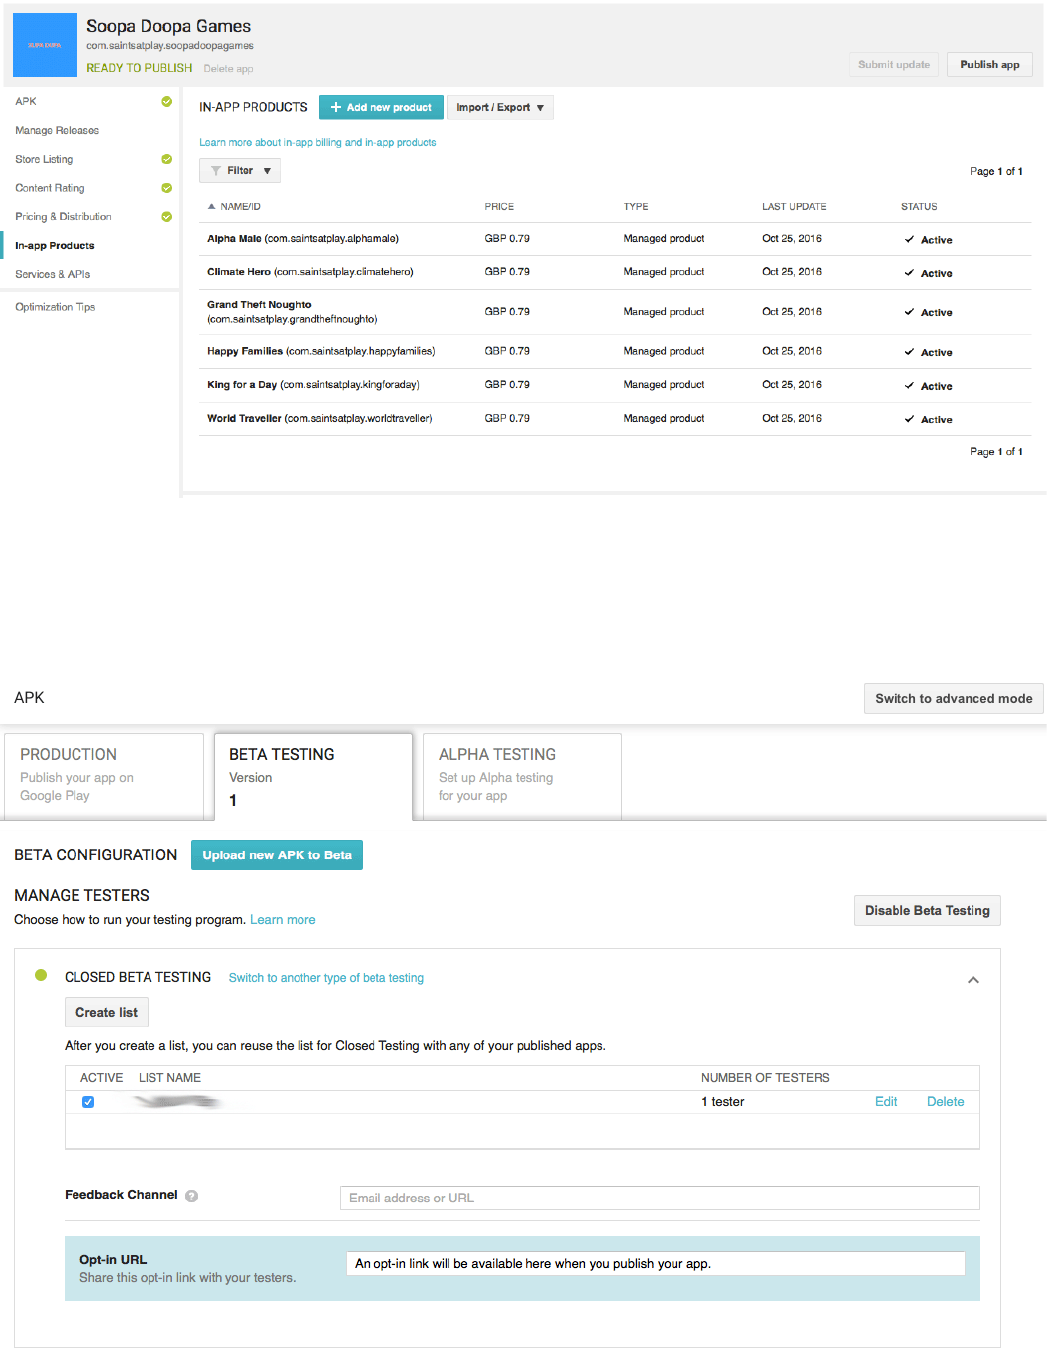1047x1370 pixels.
Task: Click the Delete app link
Action: pos(228,69)
